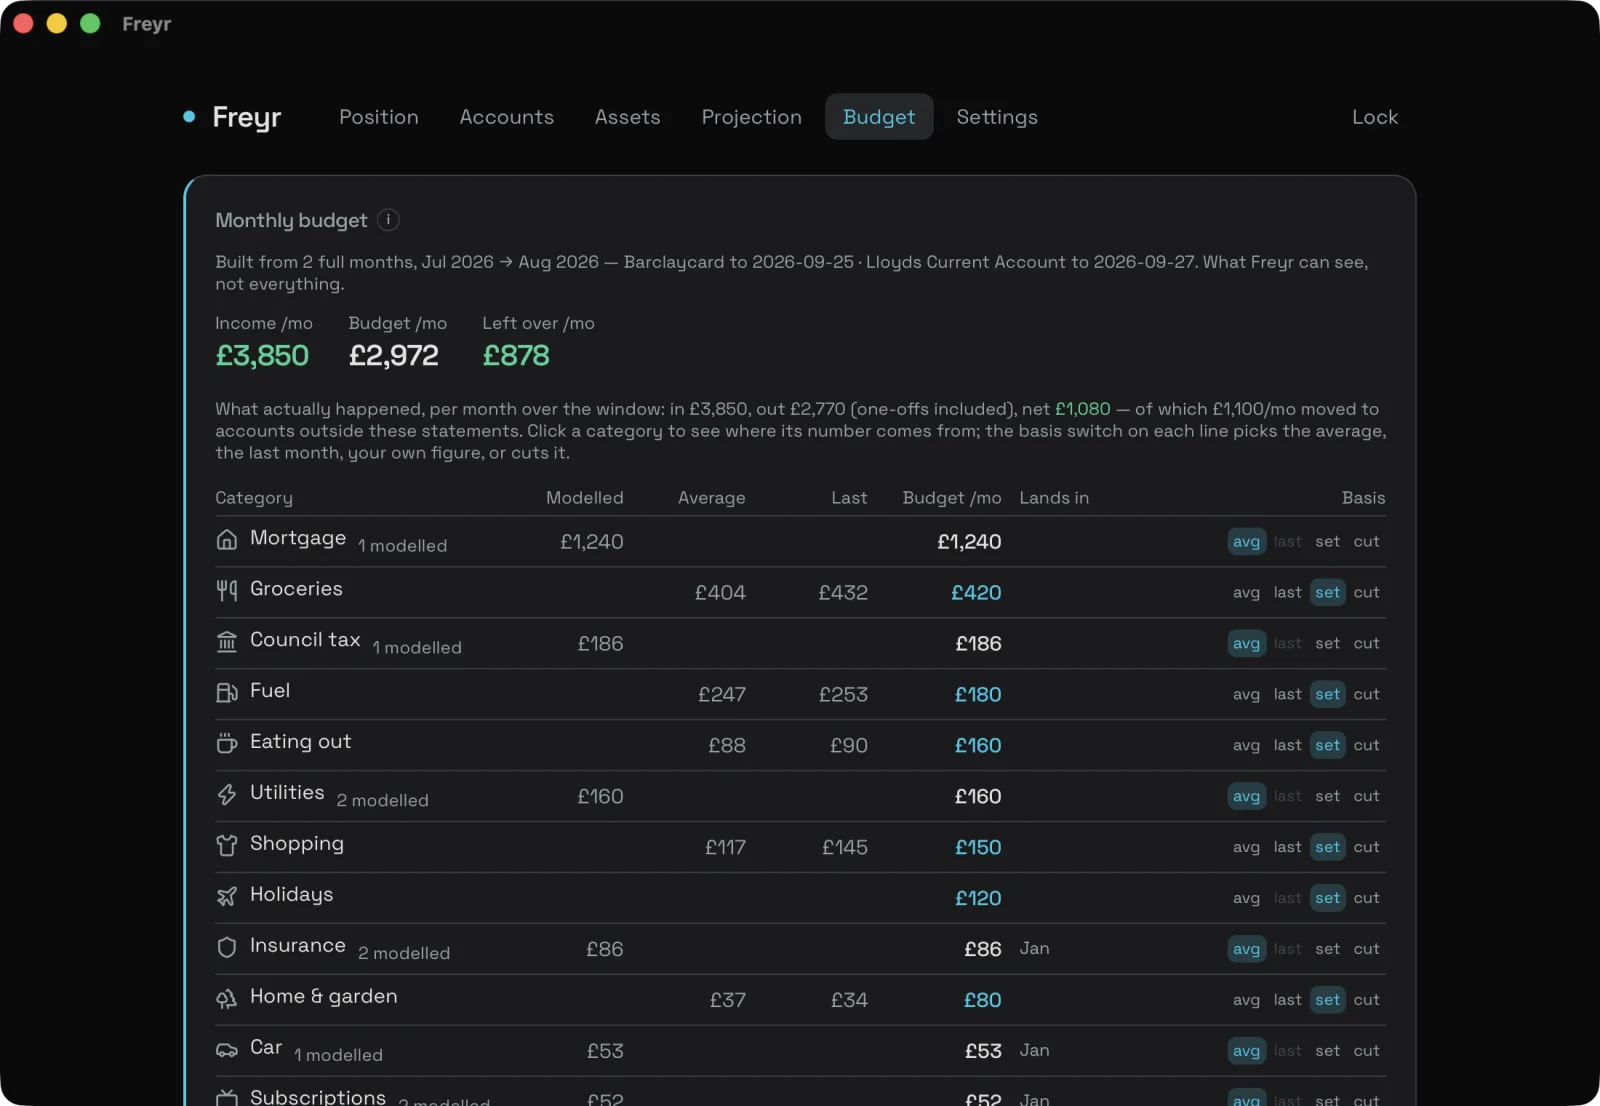Open the Position tab

click(379, 117)
